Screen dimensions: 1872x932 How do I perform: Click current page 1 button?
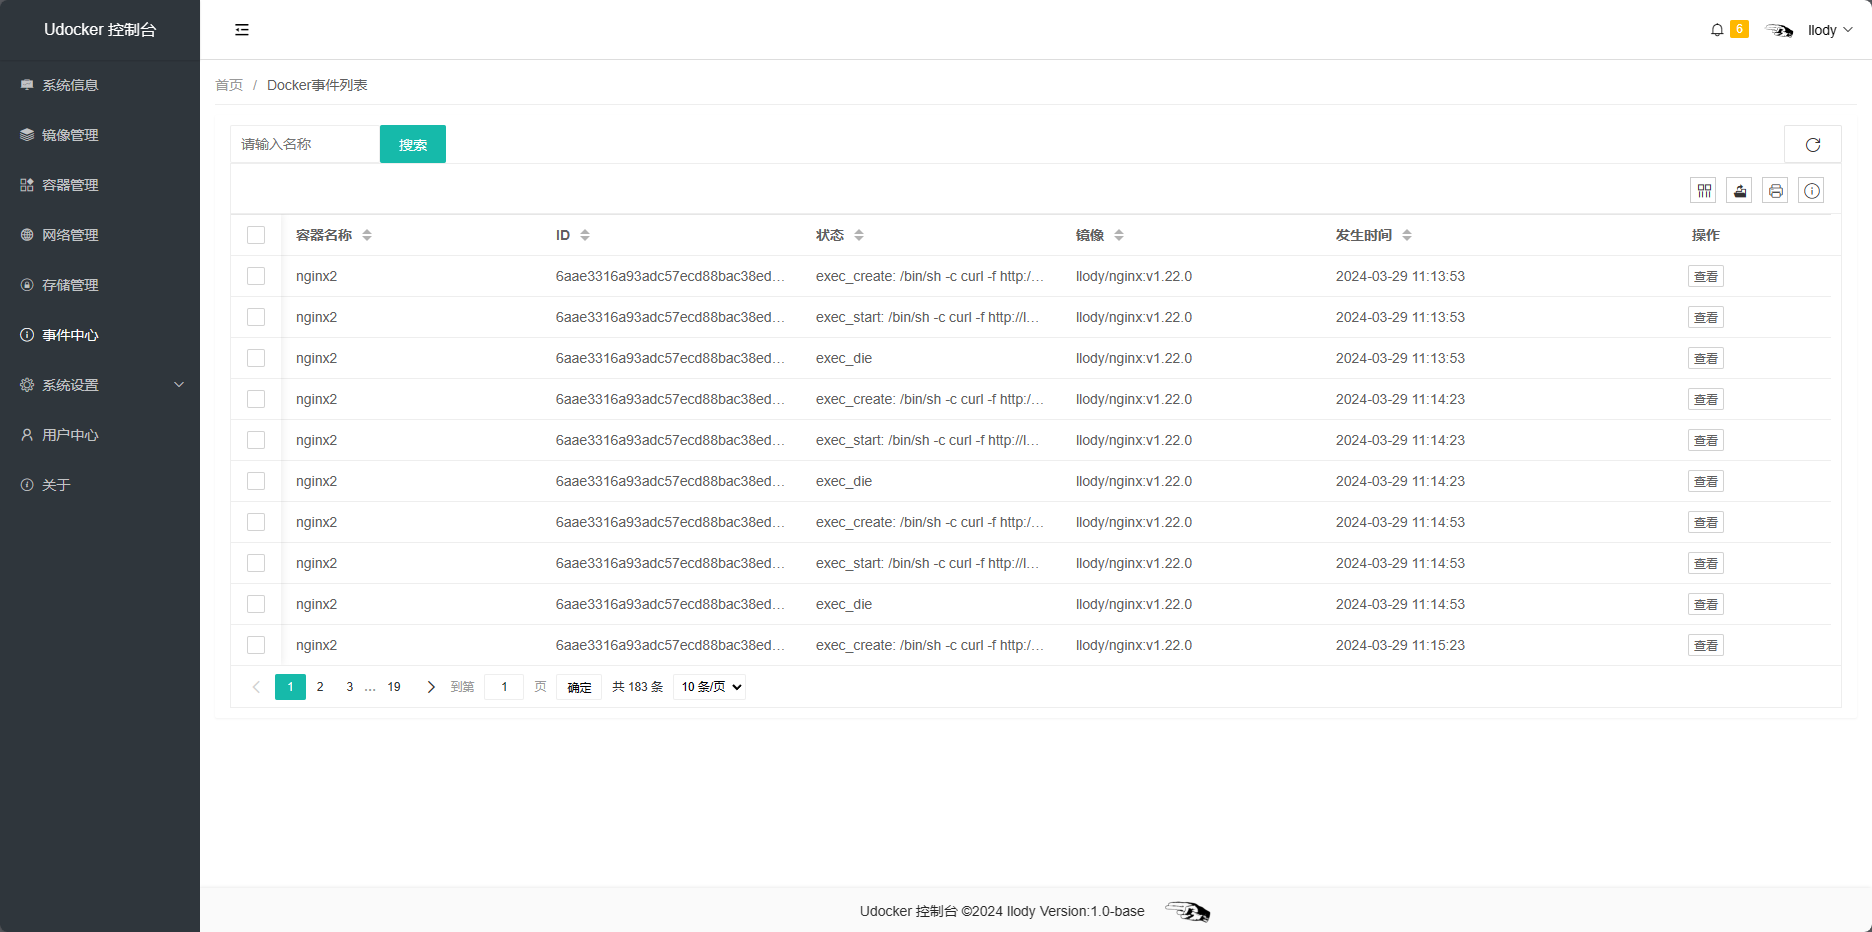tap(290, 687)
